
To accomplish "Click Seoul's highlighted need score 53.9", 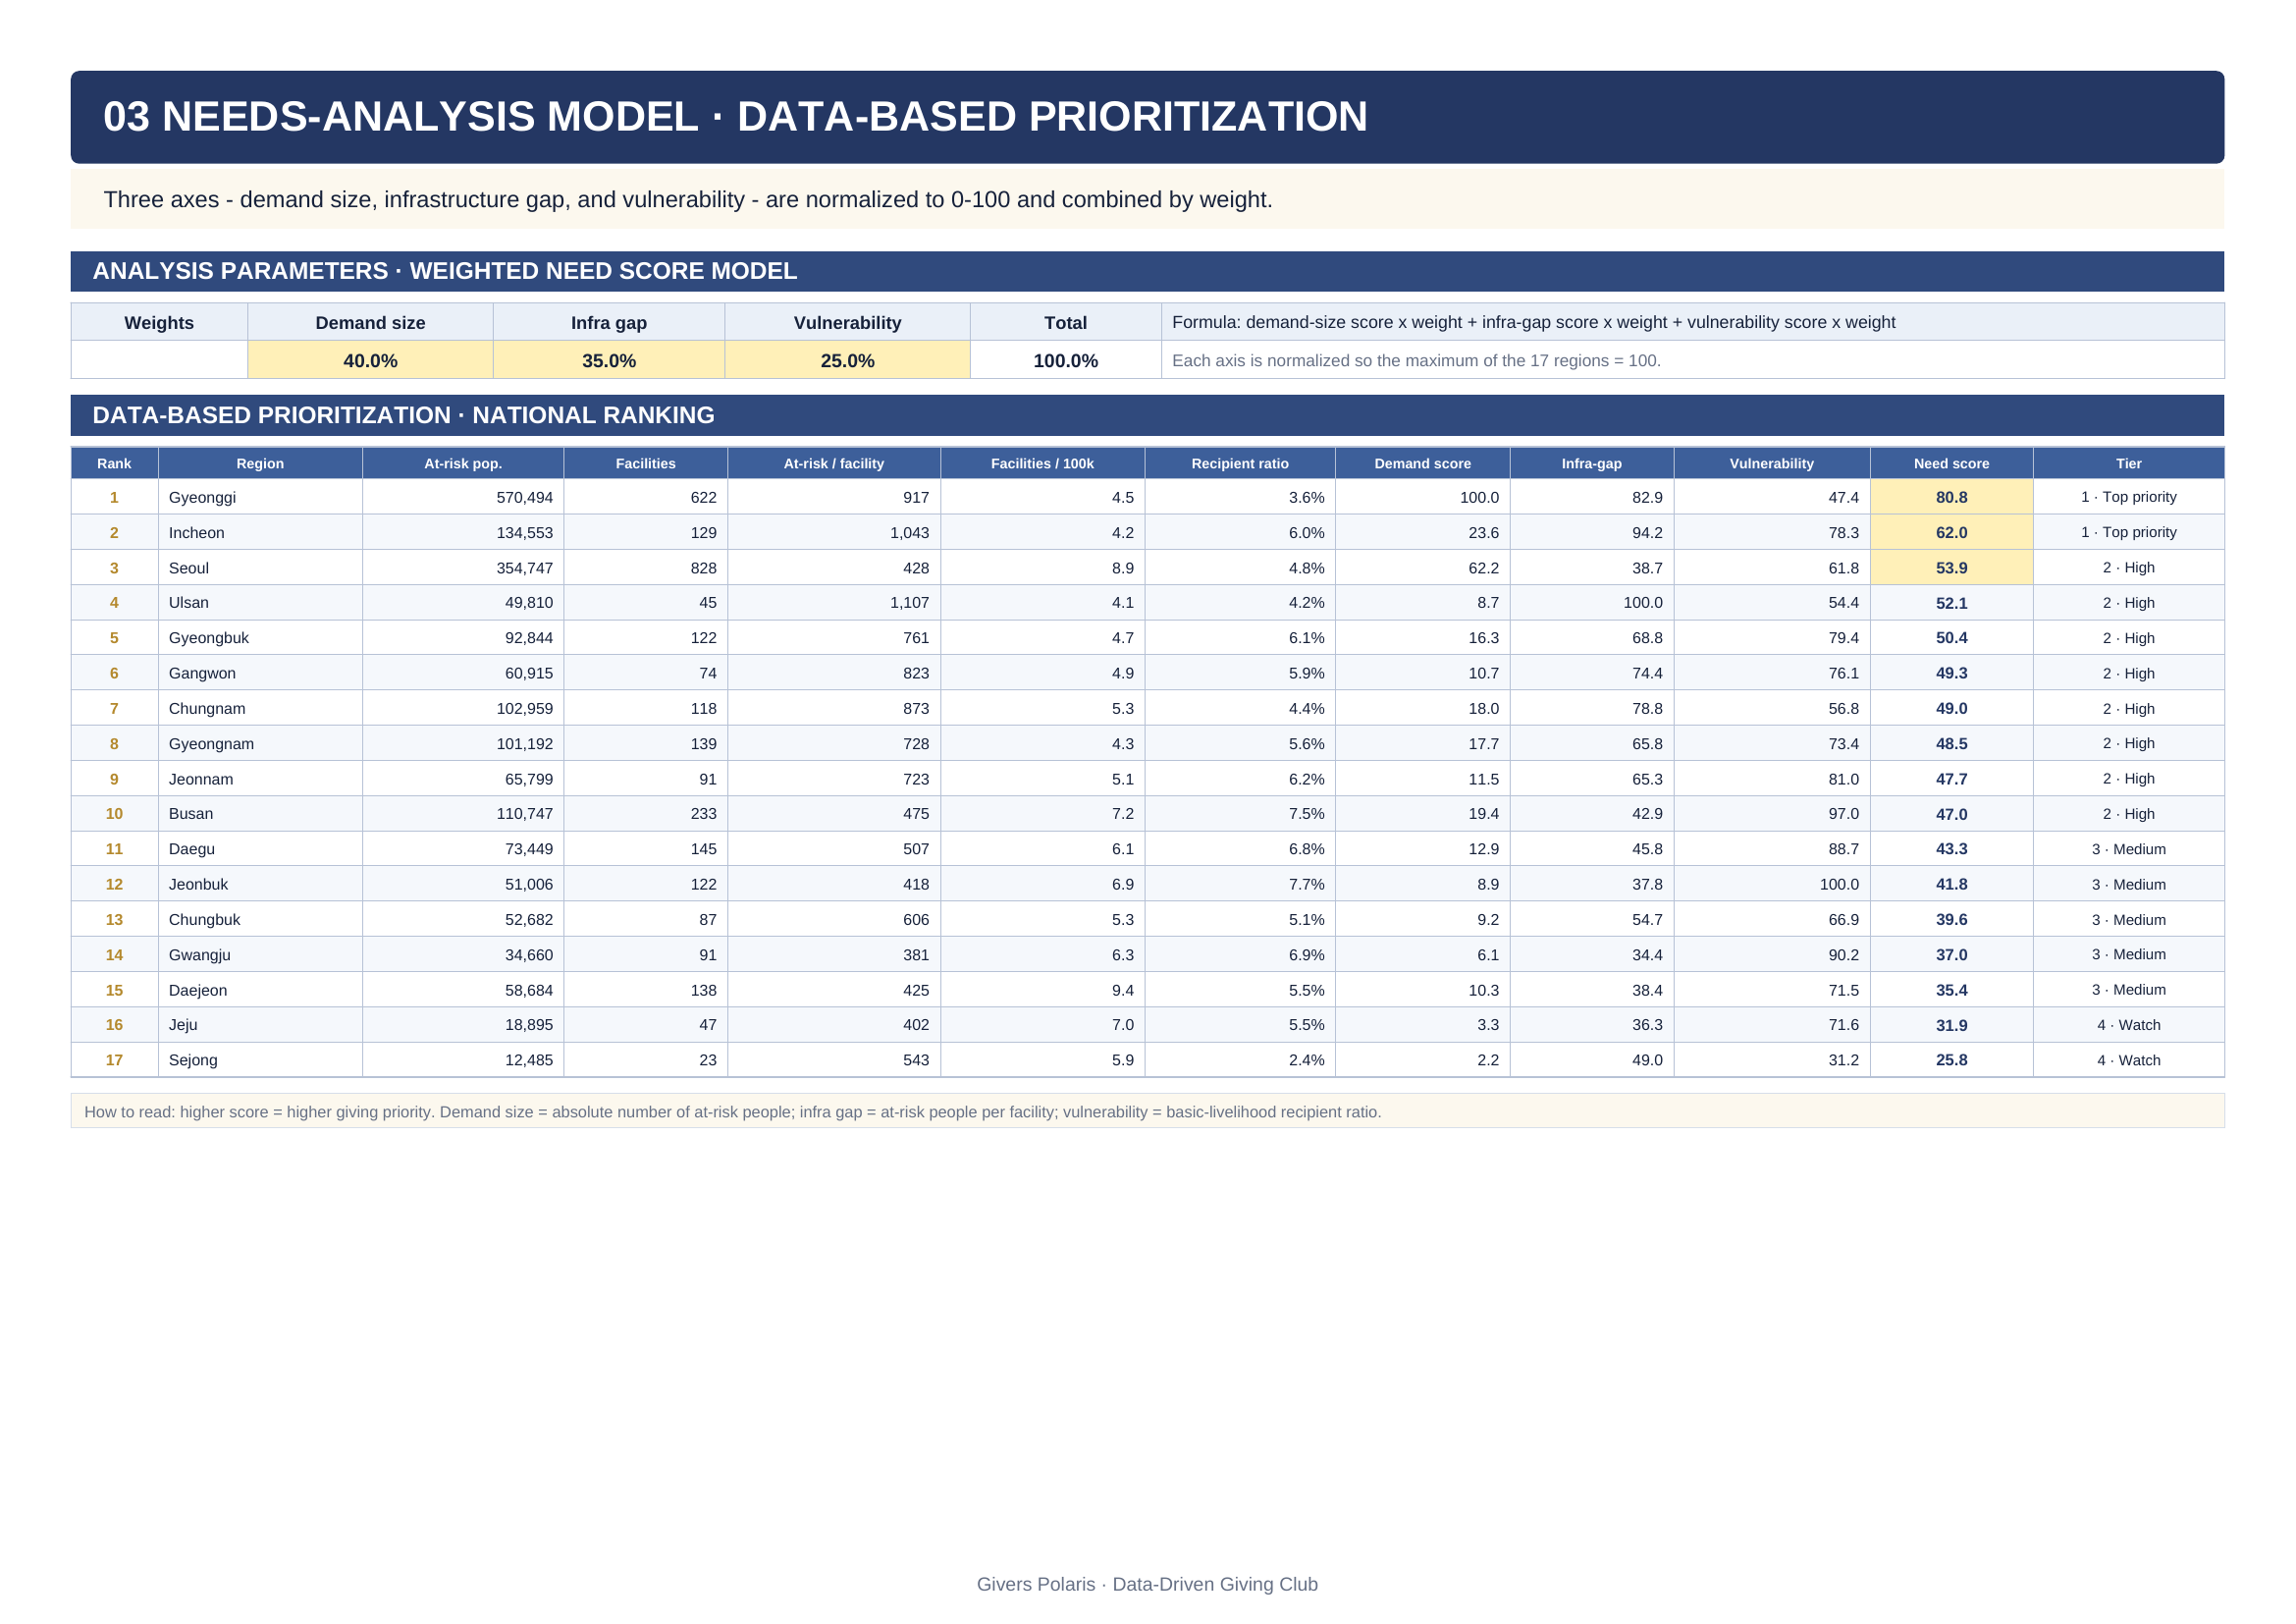I will tap(1951, 567).
